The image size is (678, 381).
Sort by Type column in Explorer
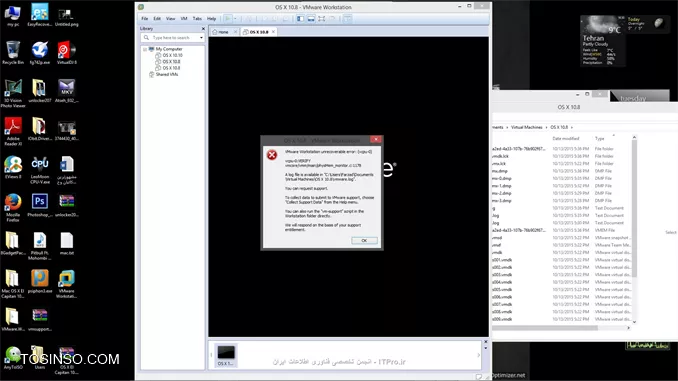[x=599, y=138]
